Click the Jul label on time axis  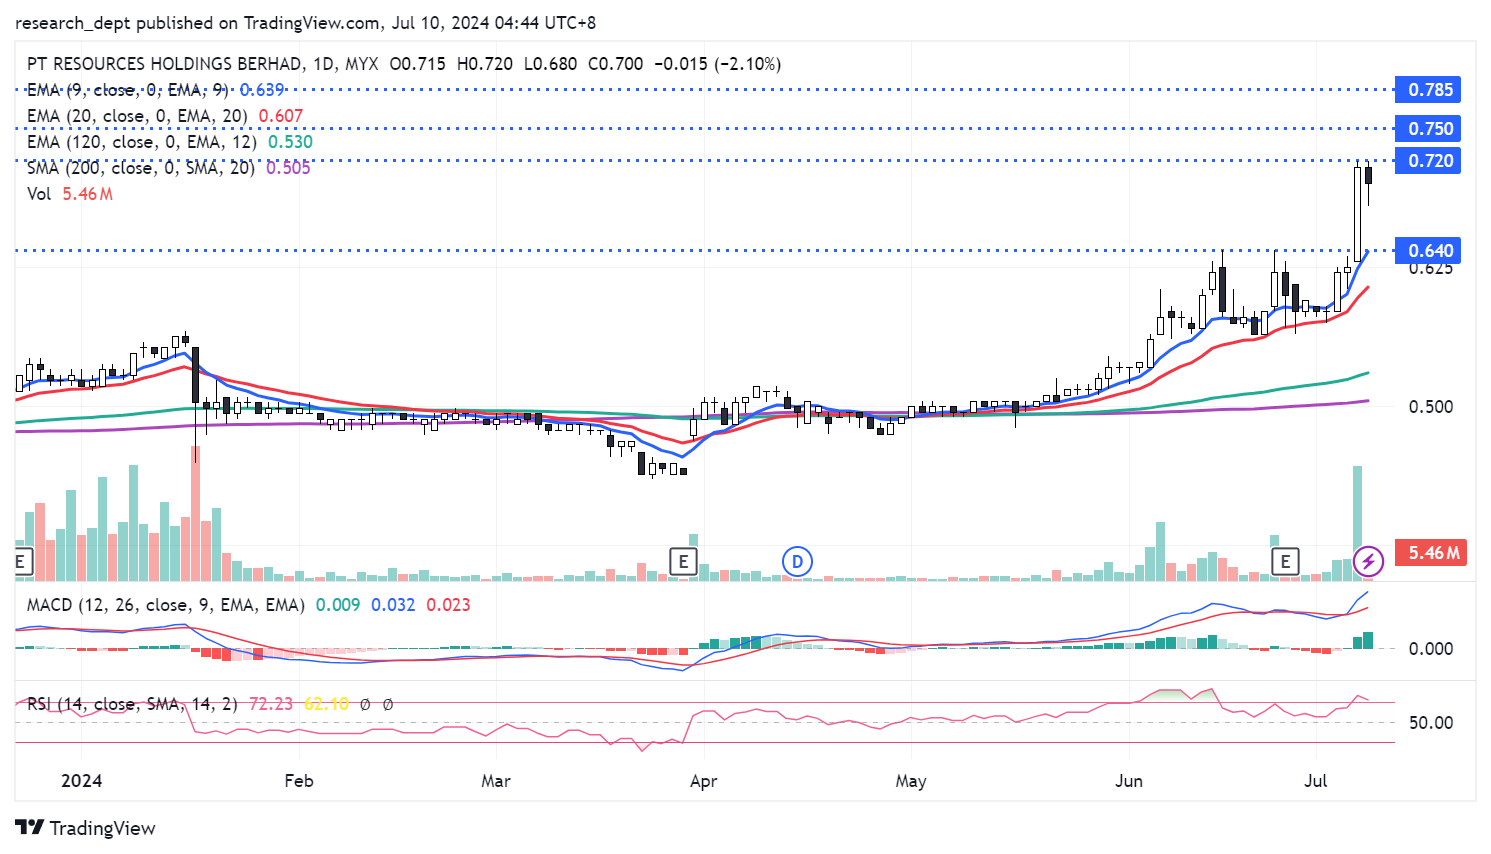pyautogui.click(x=1315, y=781)
